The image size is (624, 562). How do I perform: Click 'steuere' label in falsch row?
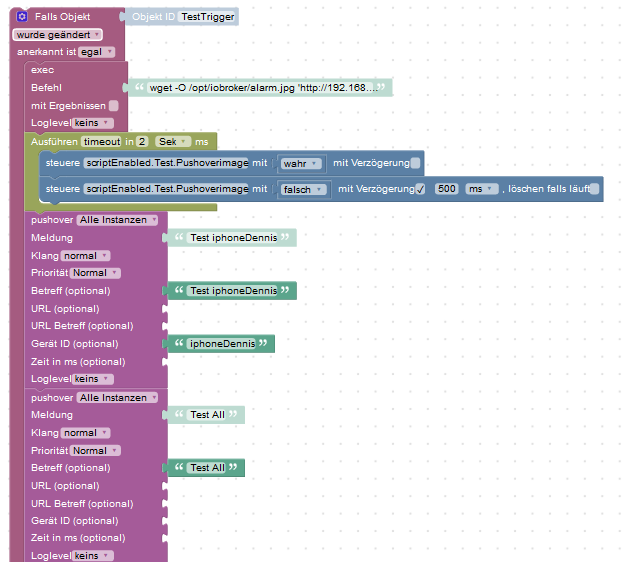pyautogui.click(x=63, y=189)
